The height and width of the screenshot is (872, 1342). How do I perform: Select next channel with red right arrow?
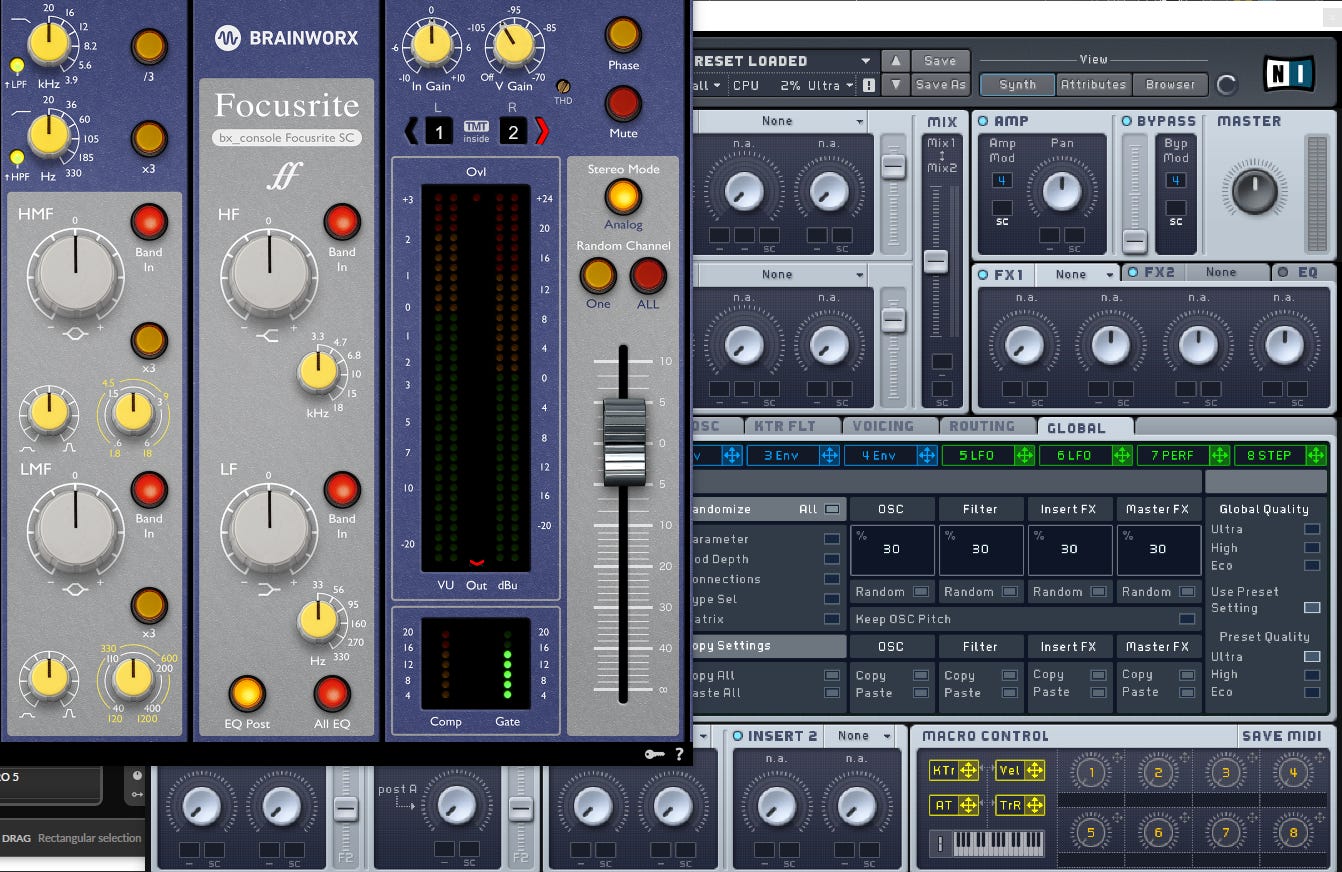(x=542, y=130)
